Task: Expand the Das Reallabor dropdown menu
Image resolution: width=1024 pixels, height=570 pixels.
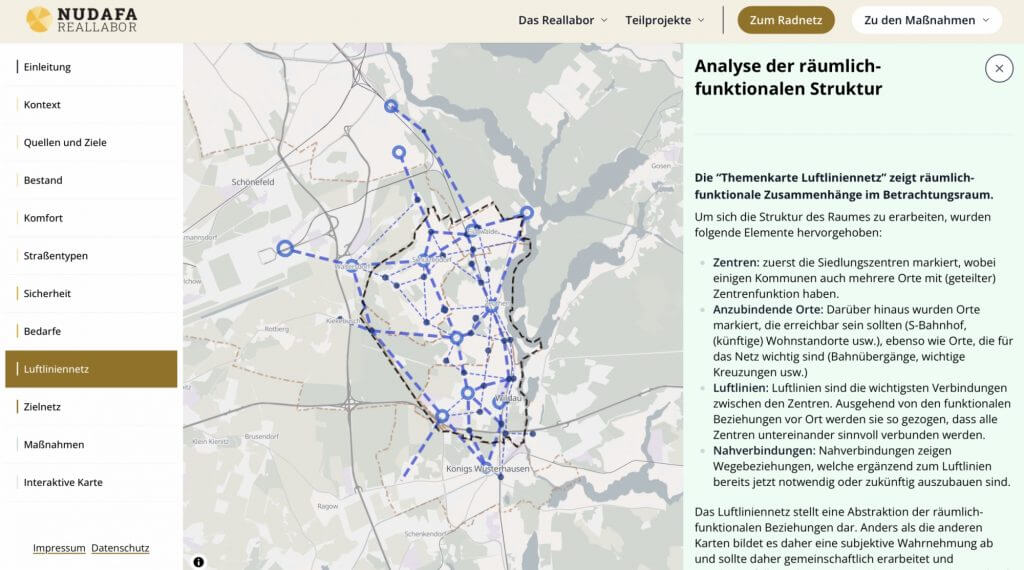Action: (x=564, y=20)
